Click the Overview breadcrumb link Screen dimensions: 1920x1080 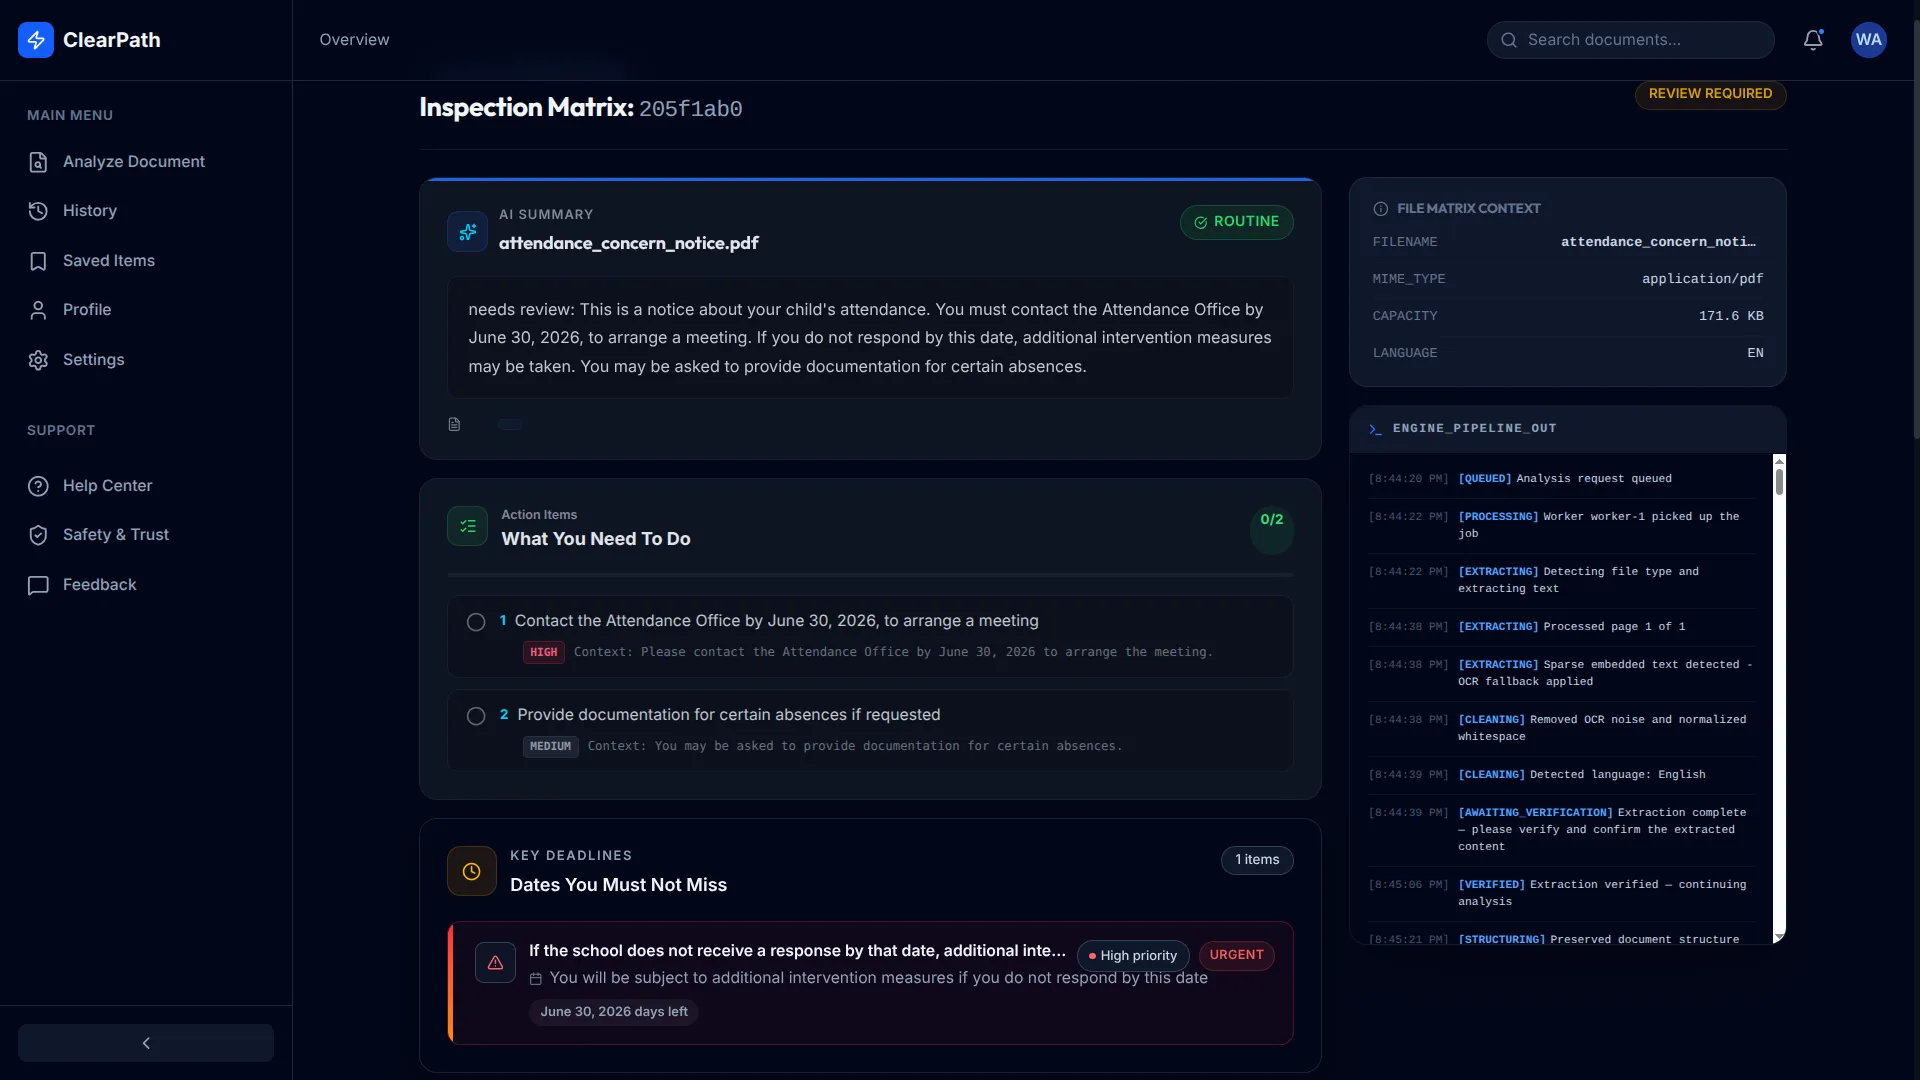(x=354, y=40)
